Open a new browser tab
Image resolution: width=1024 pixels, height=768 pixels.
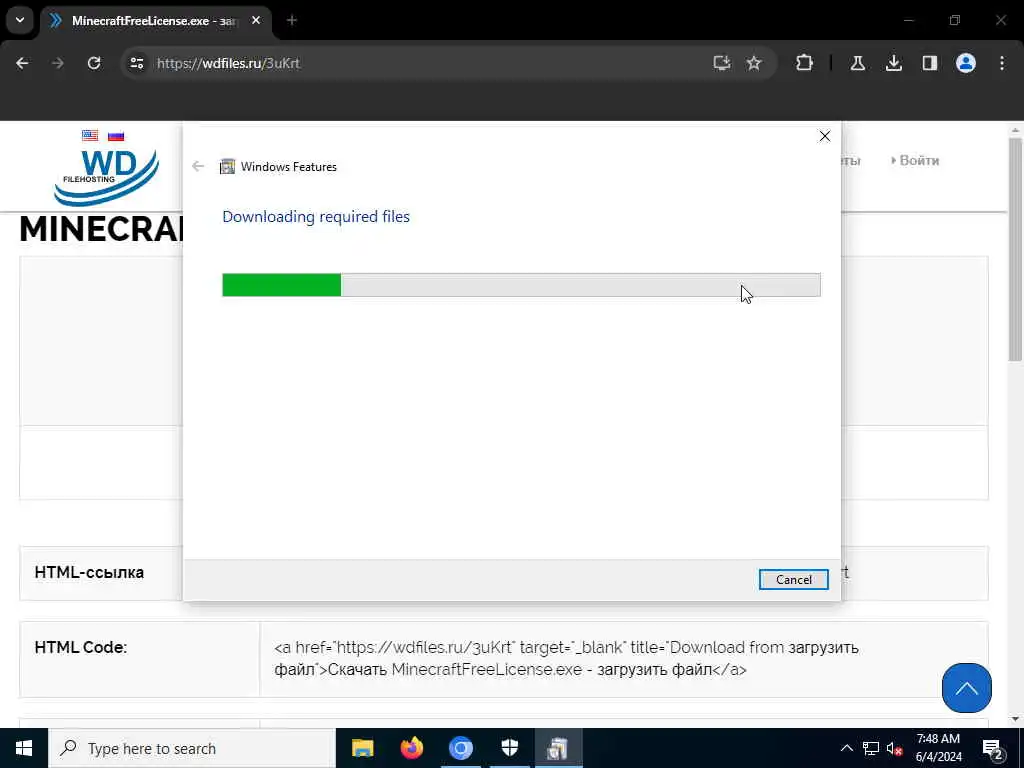(x=292, y=21)
